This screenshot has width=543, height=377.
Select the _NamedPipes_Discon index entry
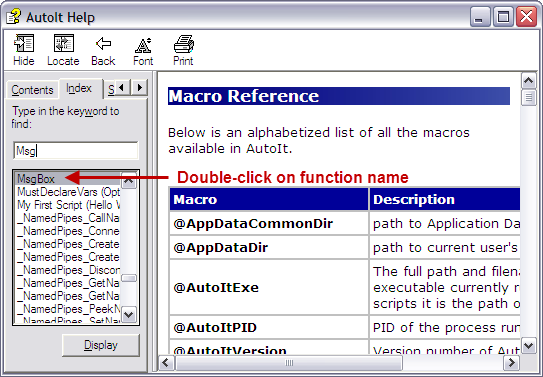coord(68,270)
